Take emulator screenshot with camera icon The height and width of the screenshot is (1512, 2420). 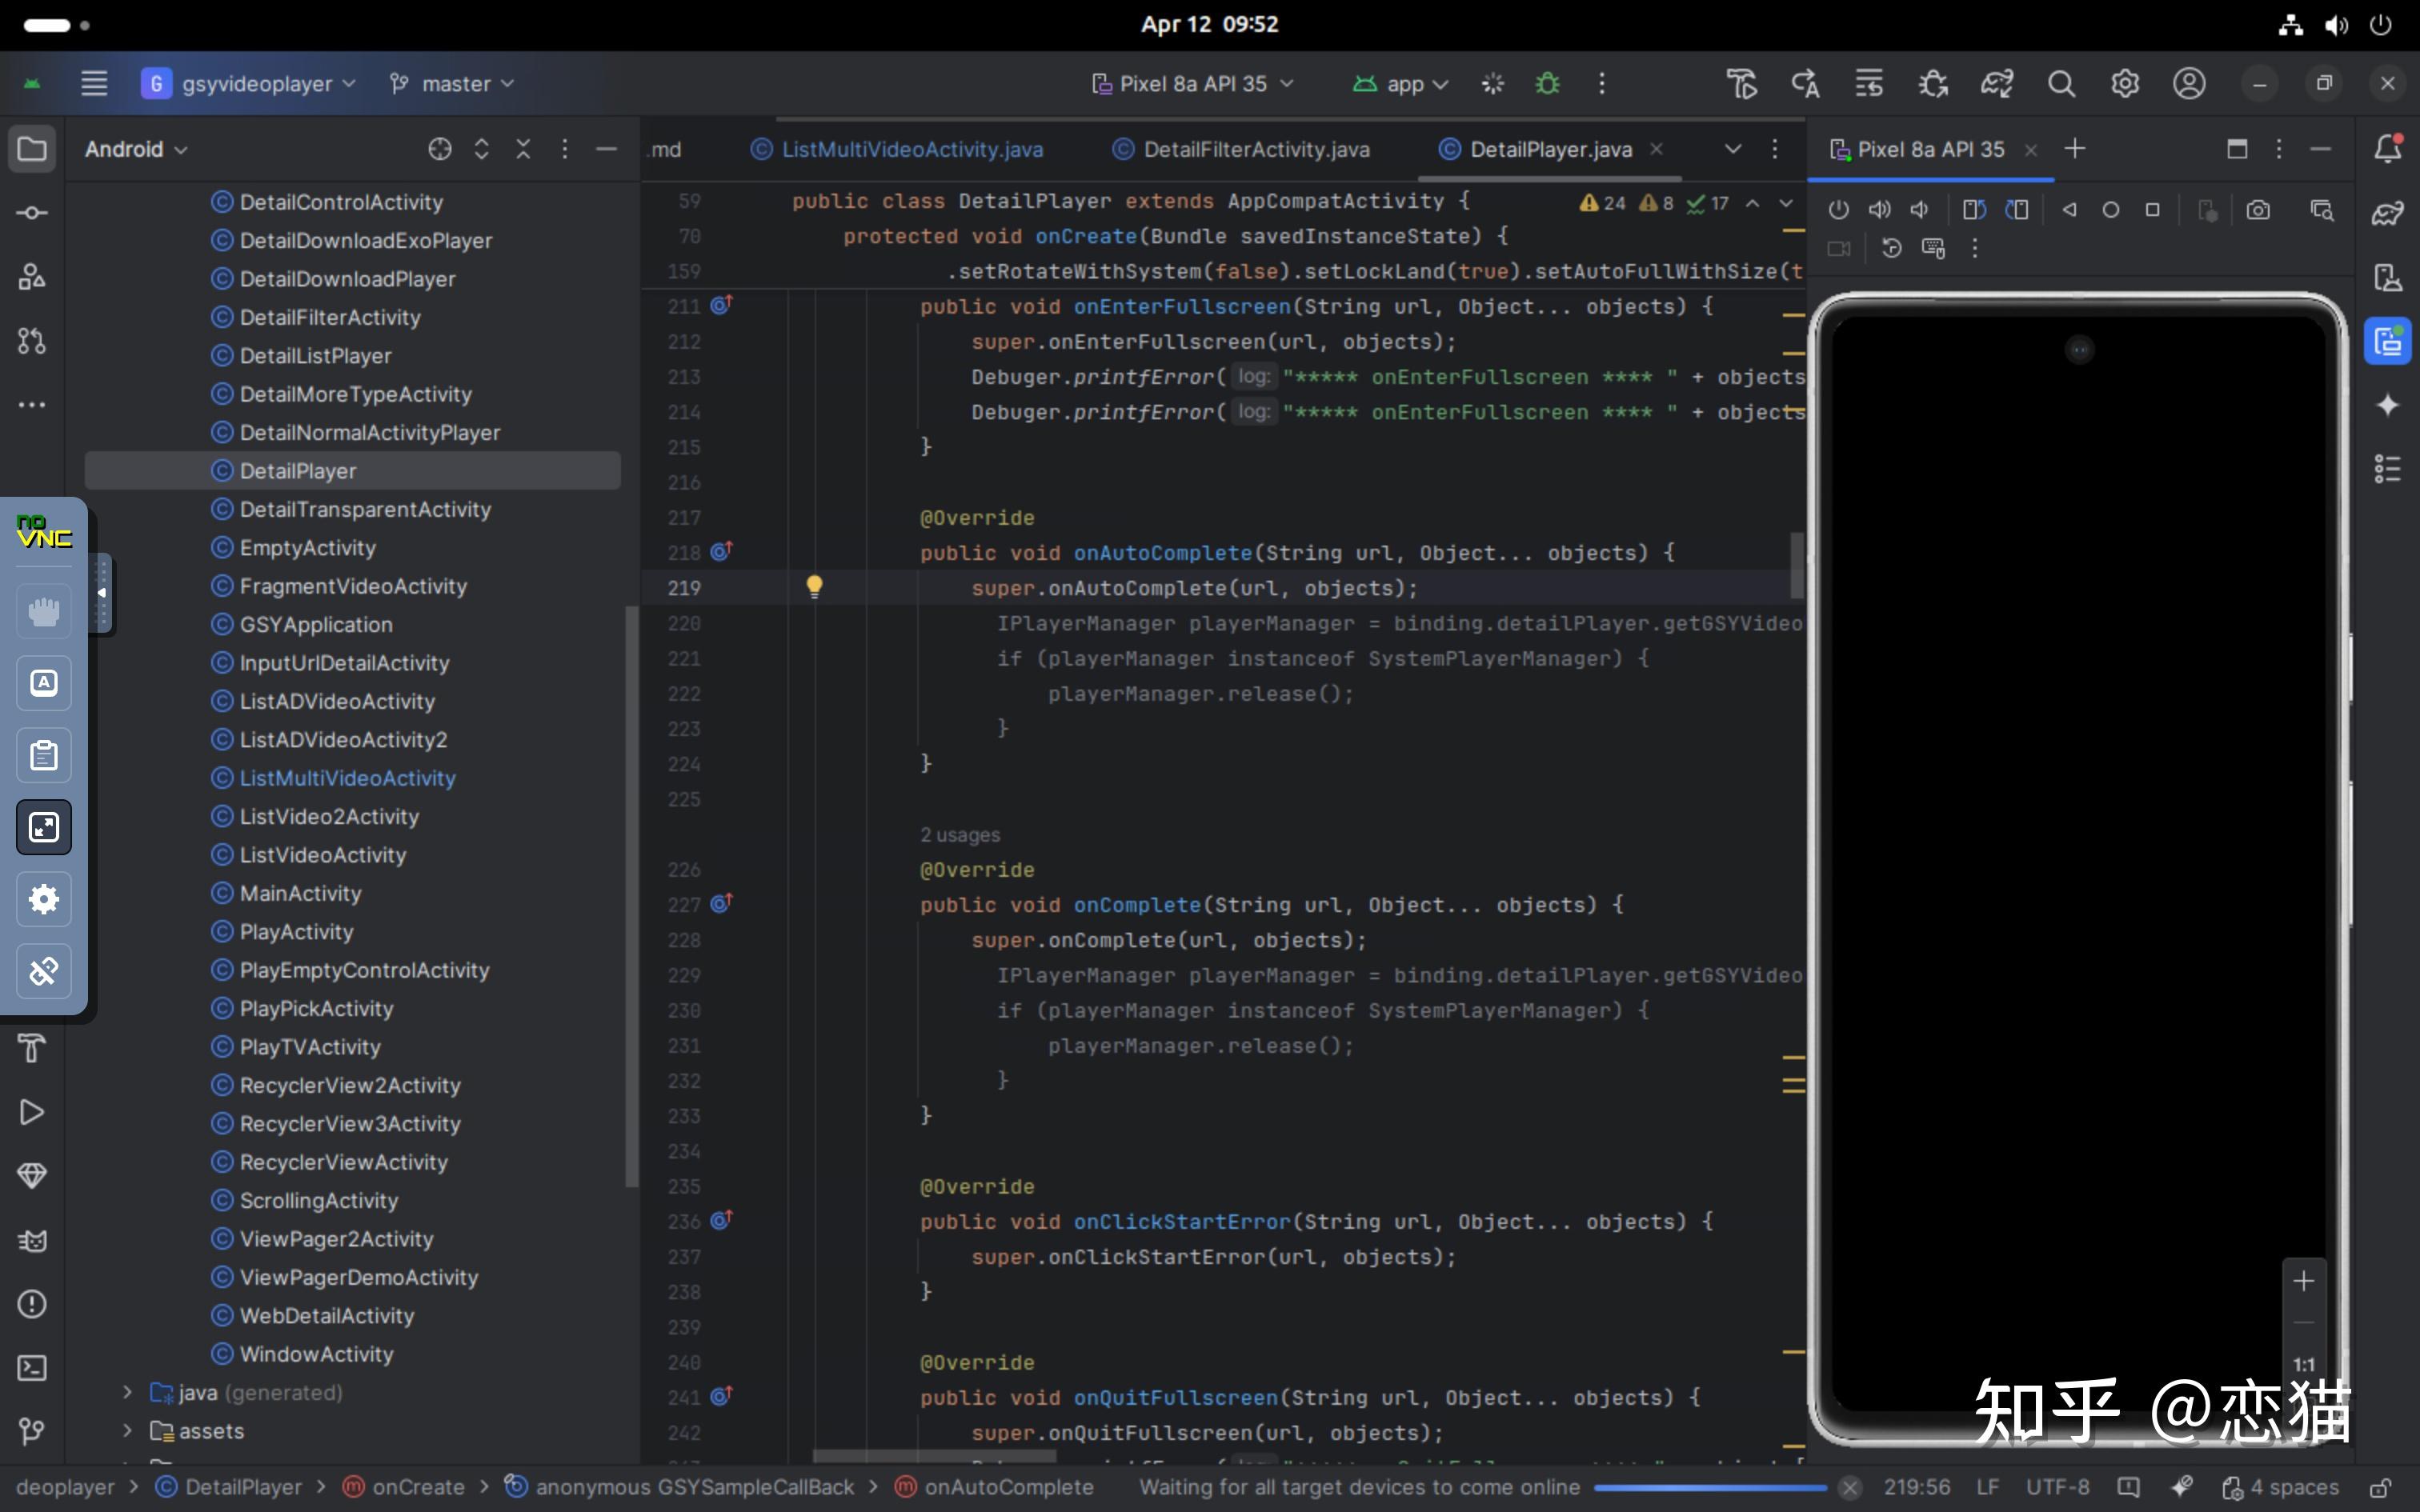pos(2258,210)
